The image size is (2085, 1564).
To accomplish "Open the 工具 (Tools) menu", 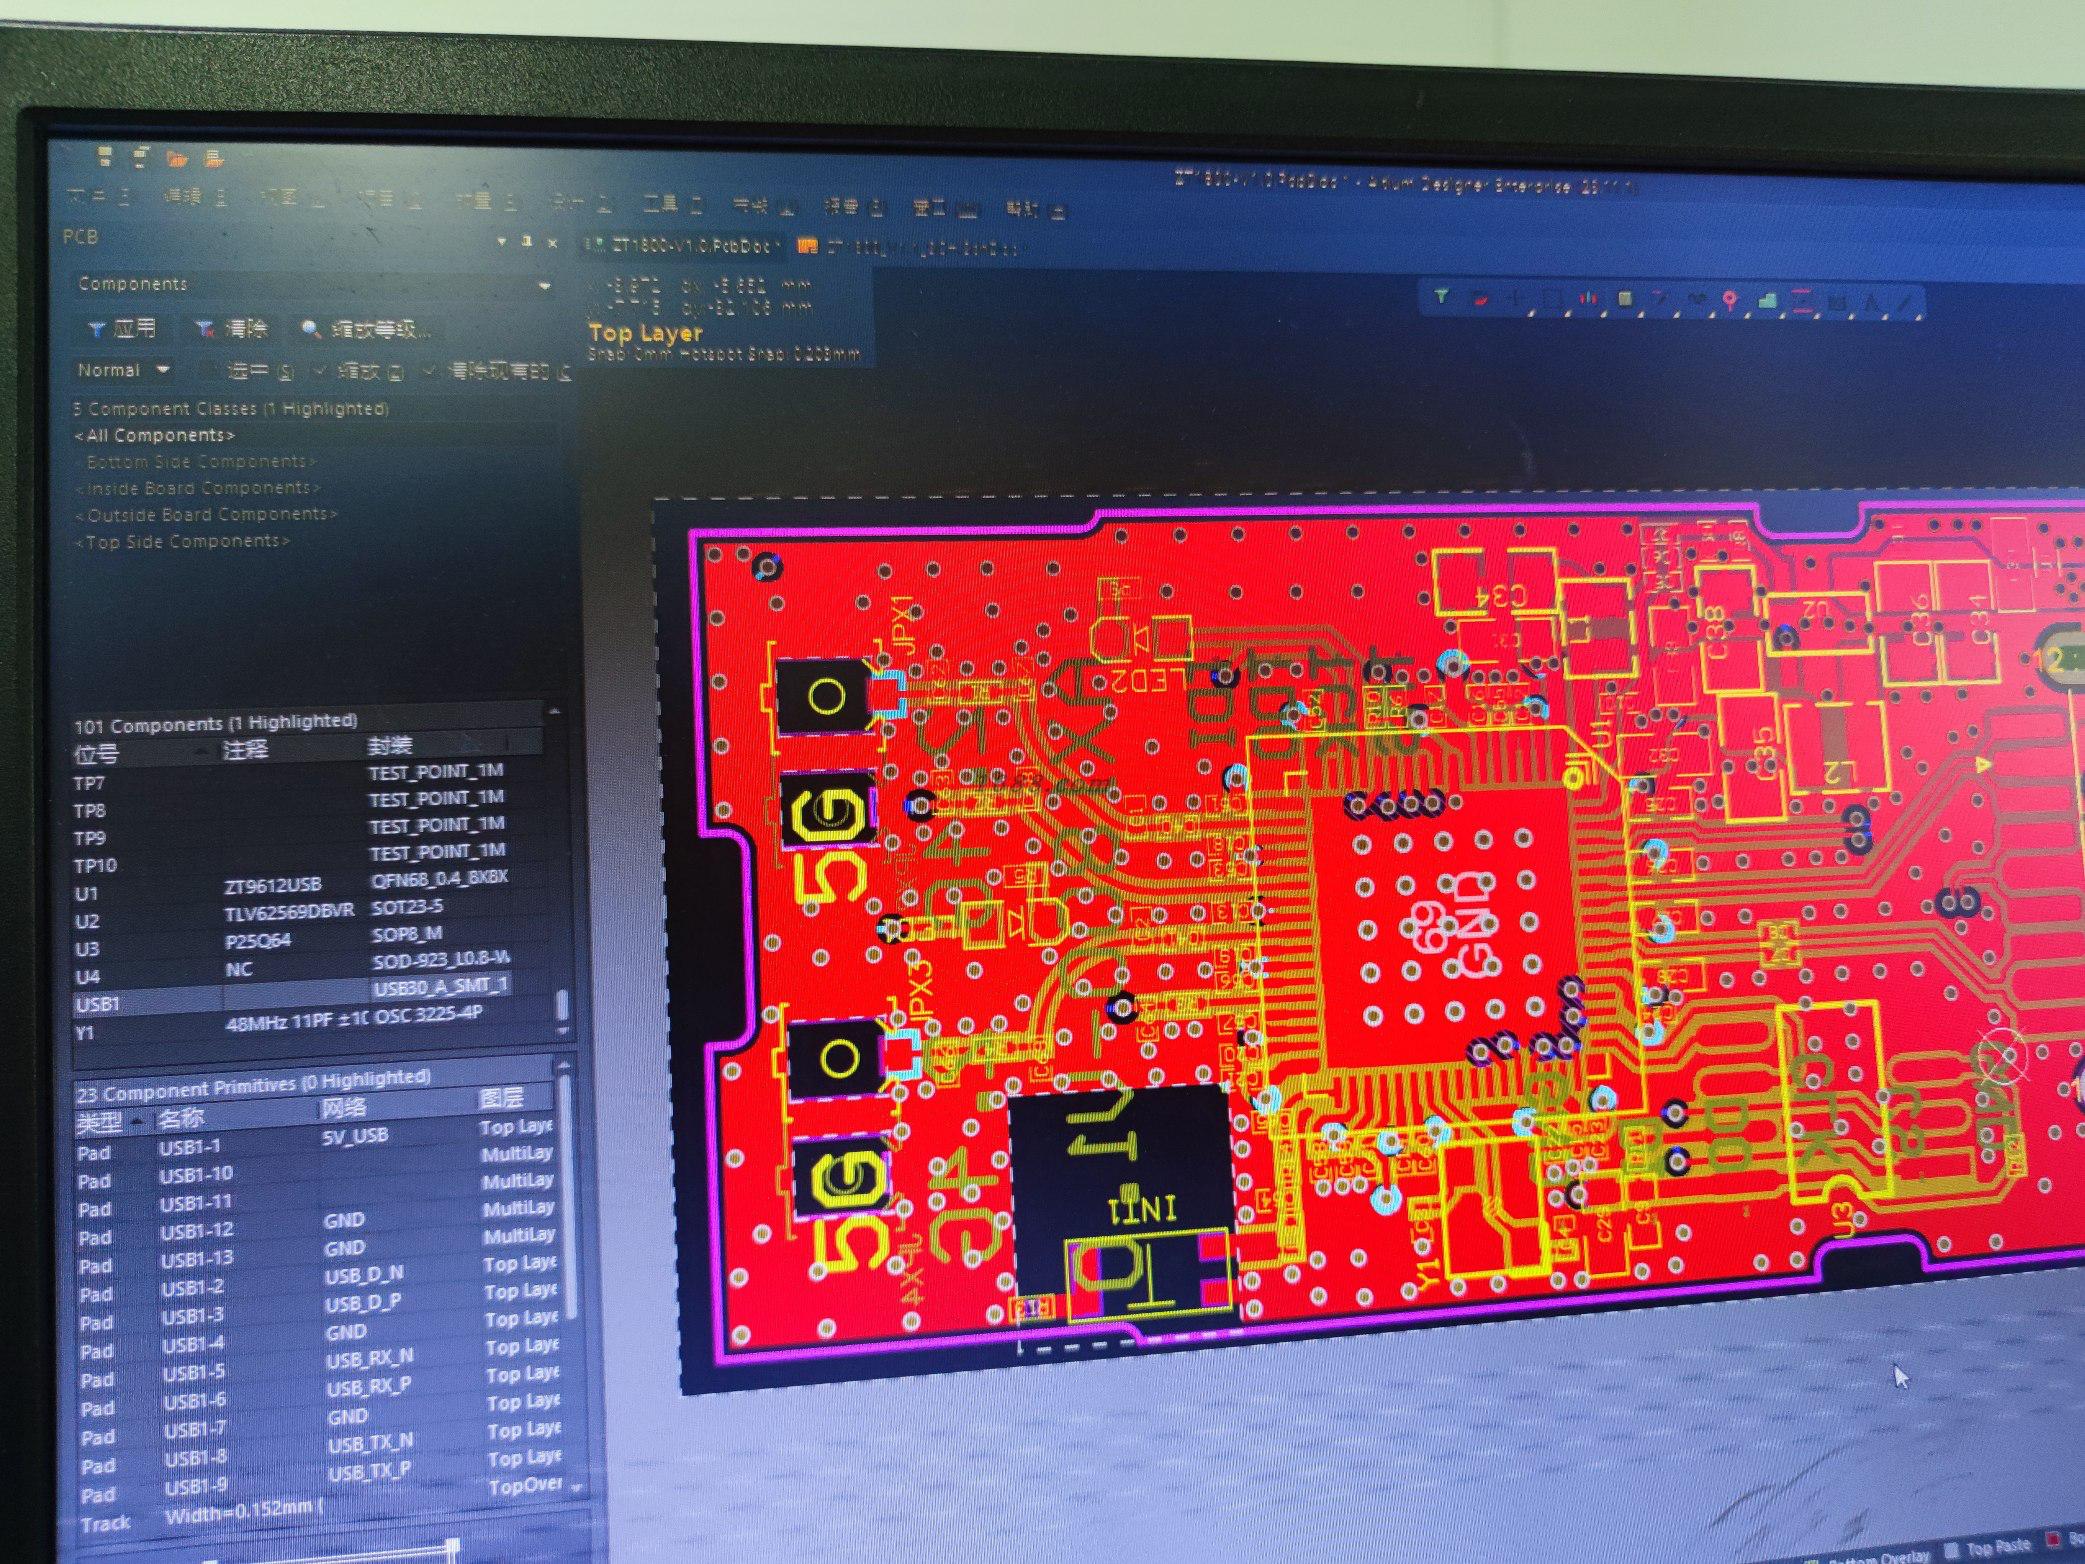I will [x=670, y=205].
